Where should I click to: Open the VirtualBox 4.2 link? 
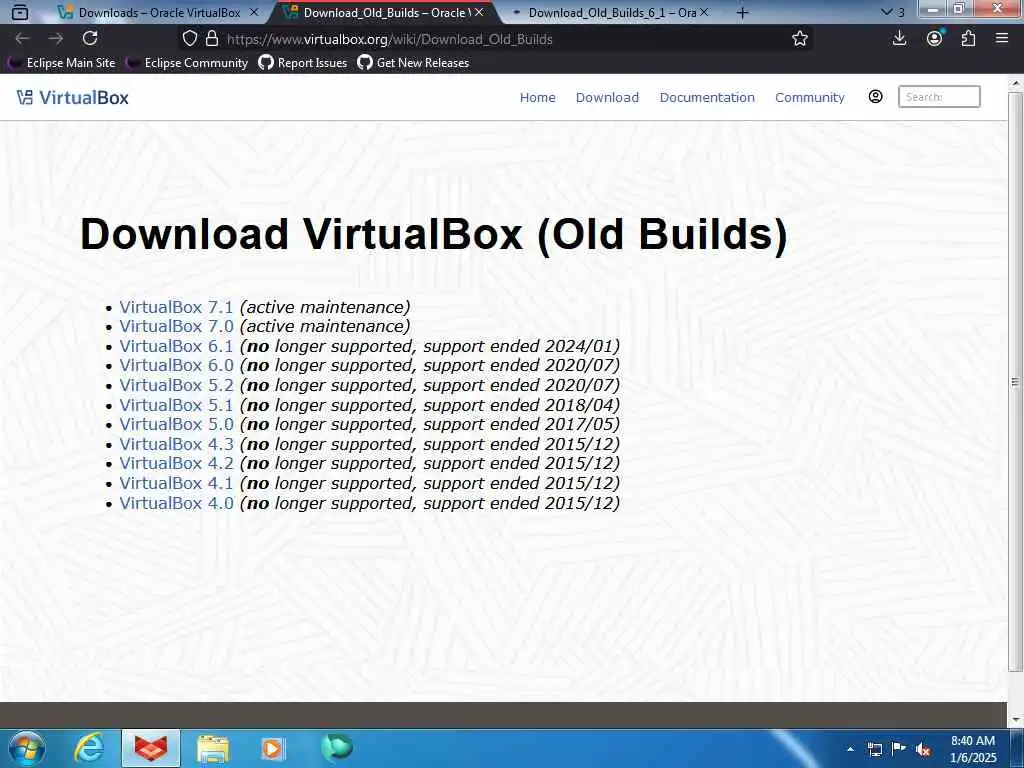pyautogui.click(x=176, y=463)
